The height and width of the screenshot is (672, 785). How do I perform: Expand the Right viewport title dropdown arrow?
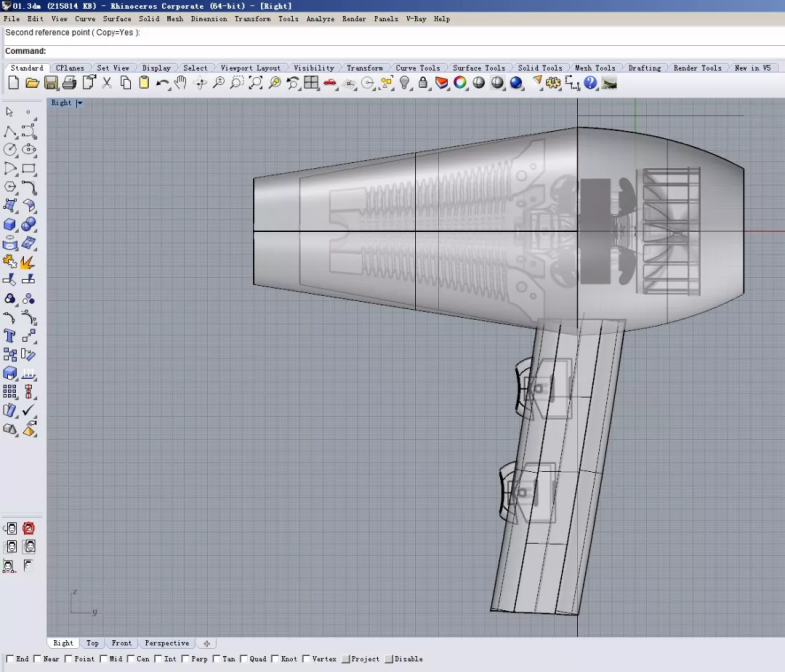79,103
